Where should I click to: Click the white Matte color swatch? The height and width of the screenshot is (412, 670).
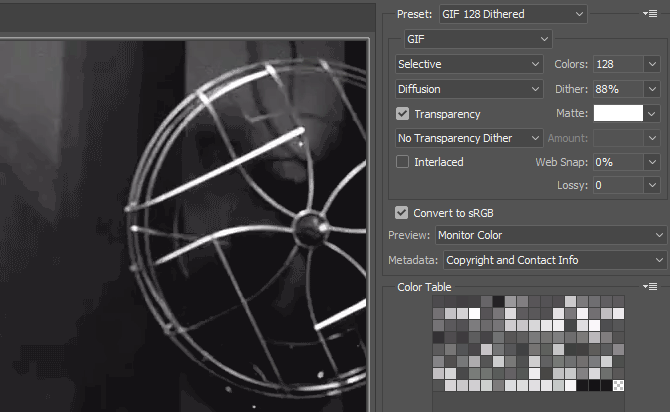(618, 113)
